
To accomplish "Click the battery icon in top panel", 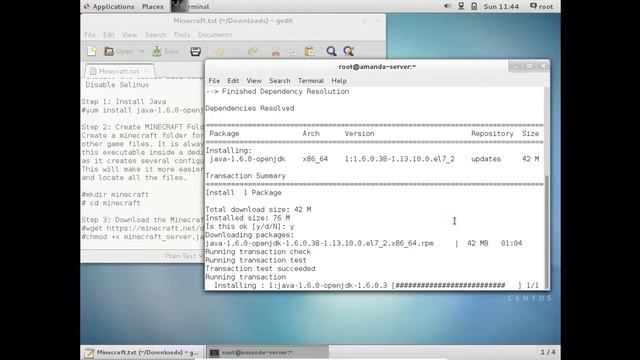I will coord(474,6).
